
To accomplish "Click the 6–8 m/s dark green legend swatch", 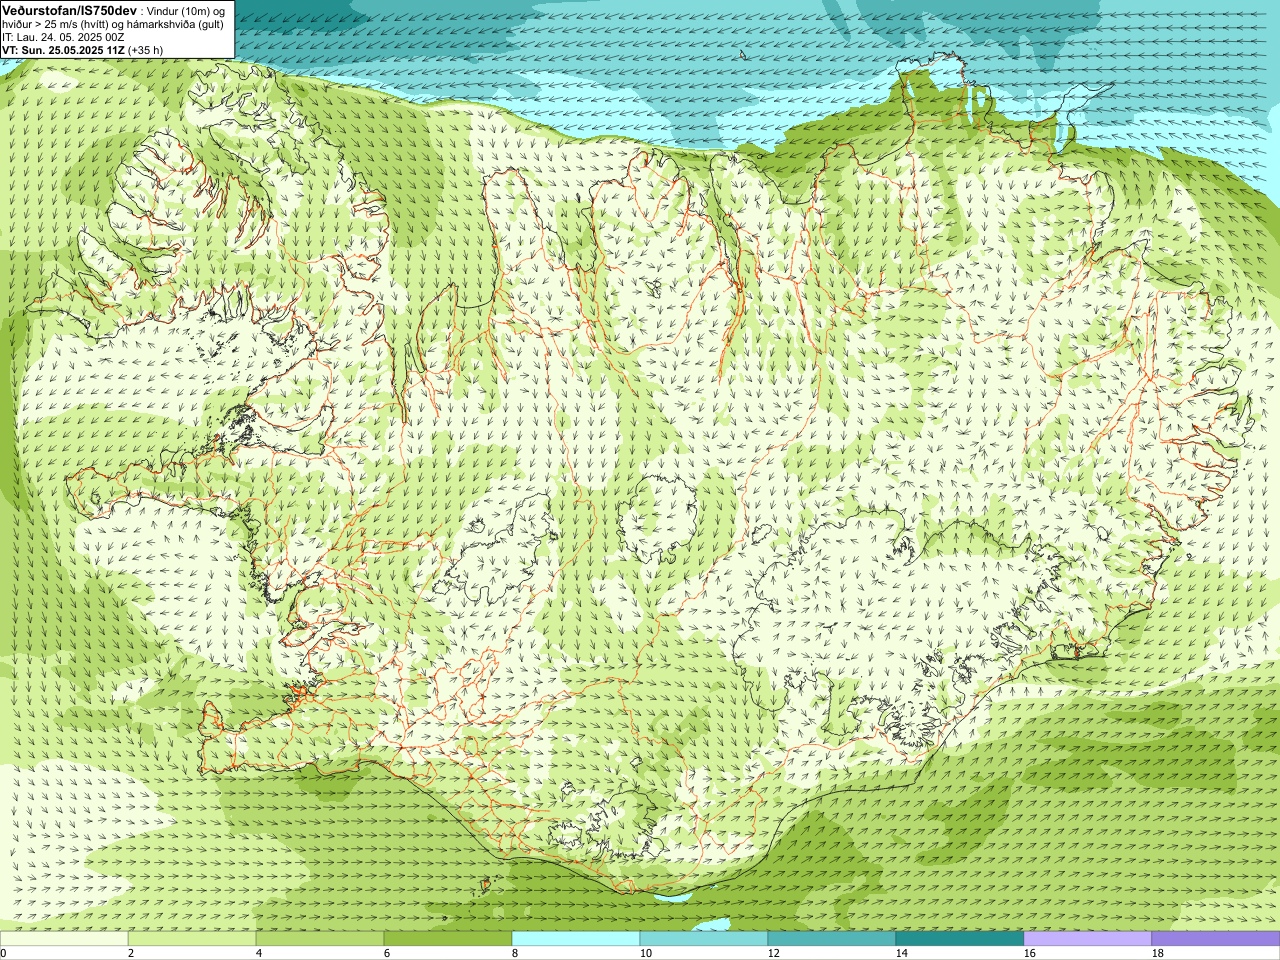I will click(448, 939).
